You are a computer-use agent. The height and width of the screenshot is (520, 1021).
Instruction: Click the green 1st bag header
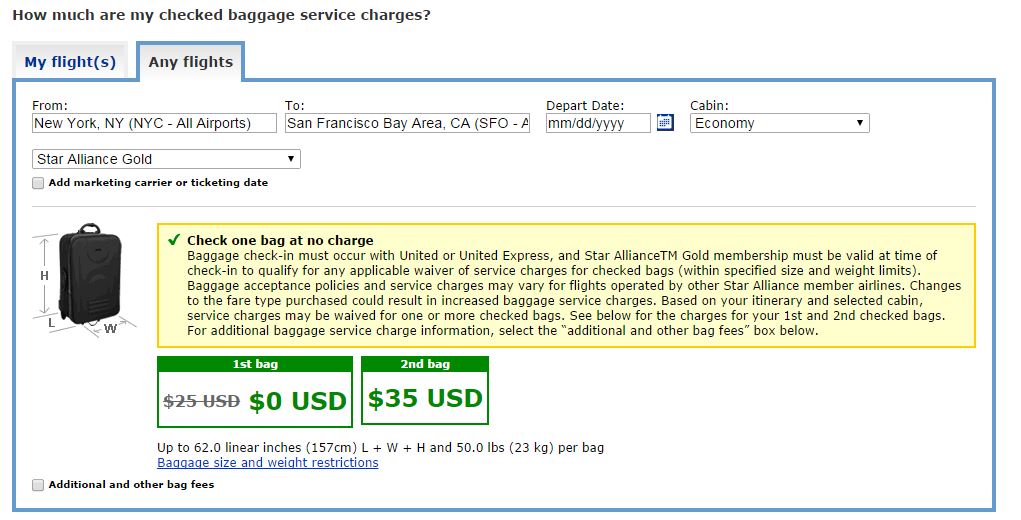[x=255, y=365]
